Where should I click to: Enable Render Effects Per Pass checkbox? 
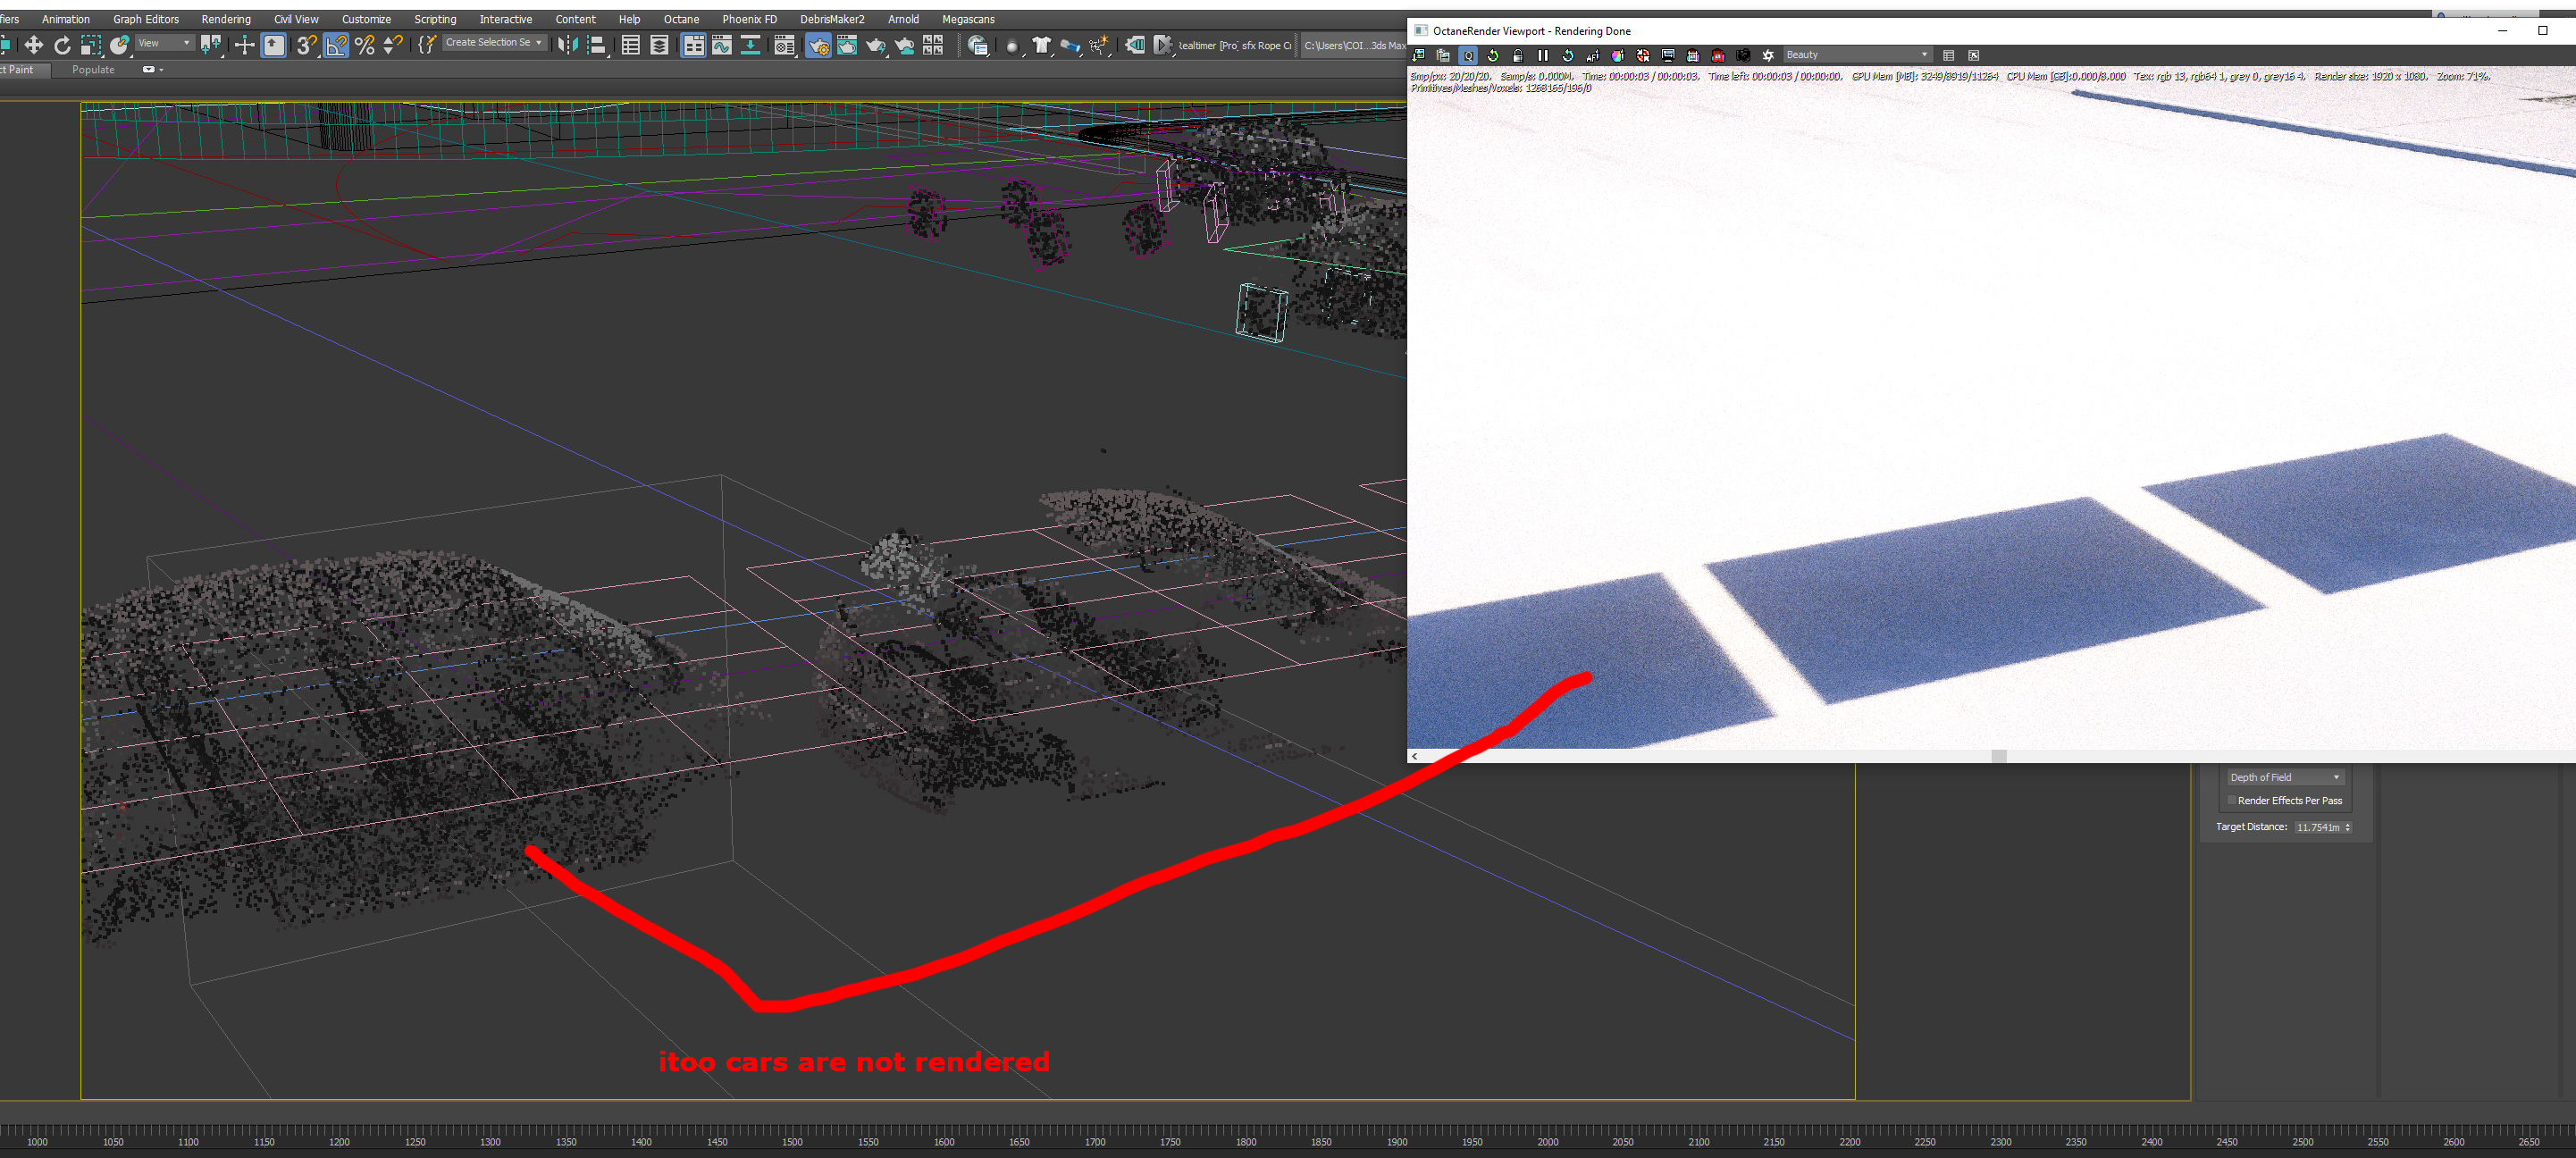(2231, 800)
